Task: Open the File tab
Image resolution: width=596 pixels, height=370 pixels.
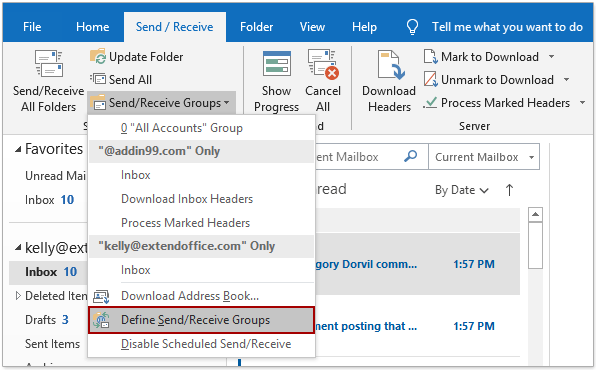Action: click(x=32, y=27)
